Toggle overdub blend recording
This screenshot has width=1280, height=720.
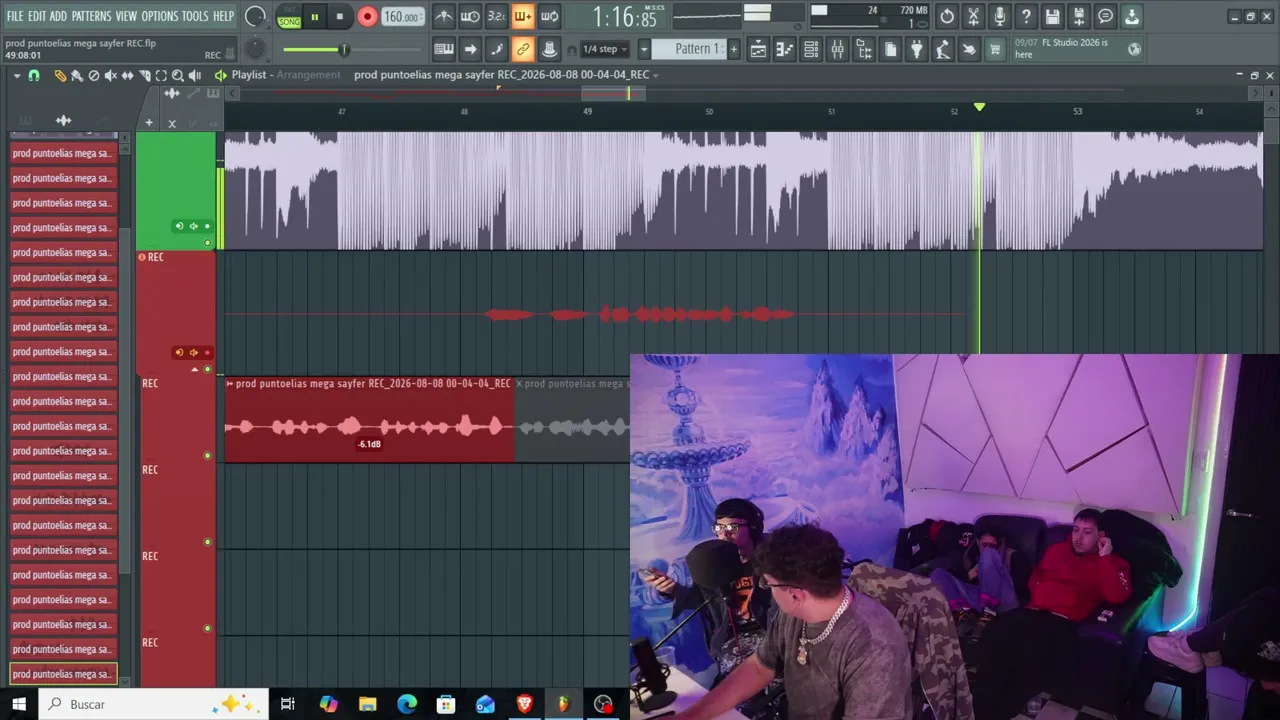[x=522, y=16]
